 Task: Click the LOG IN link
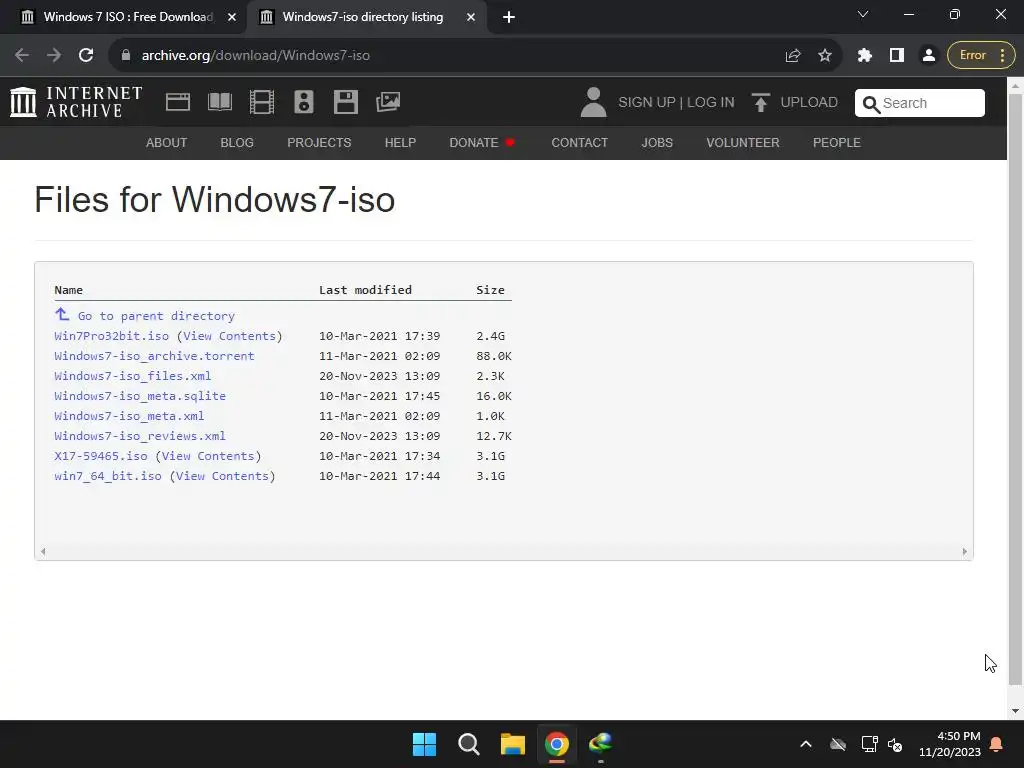[x=711, y=103]
